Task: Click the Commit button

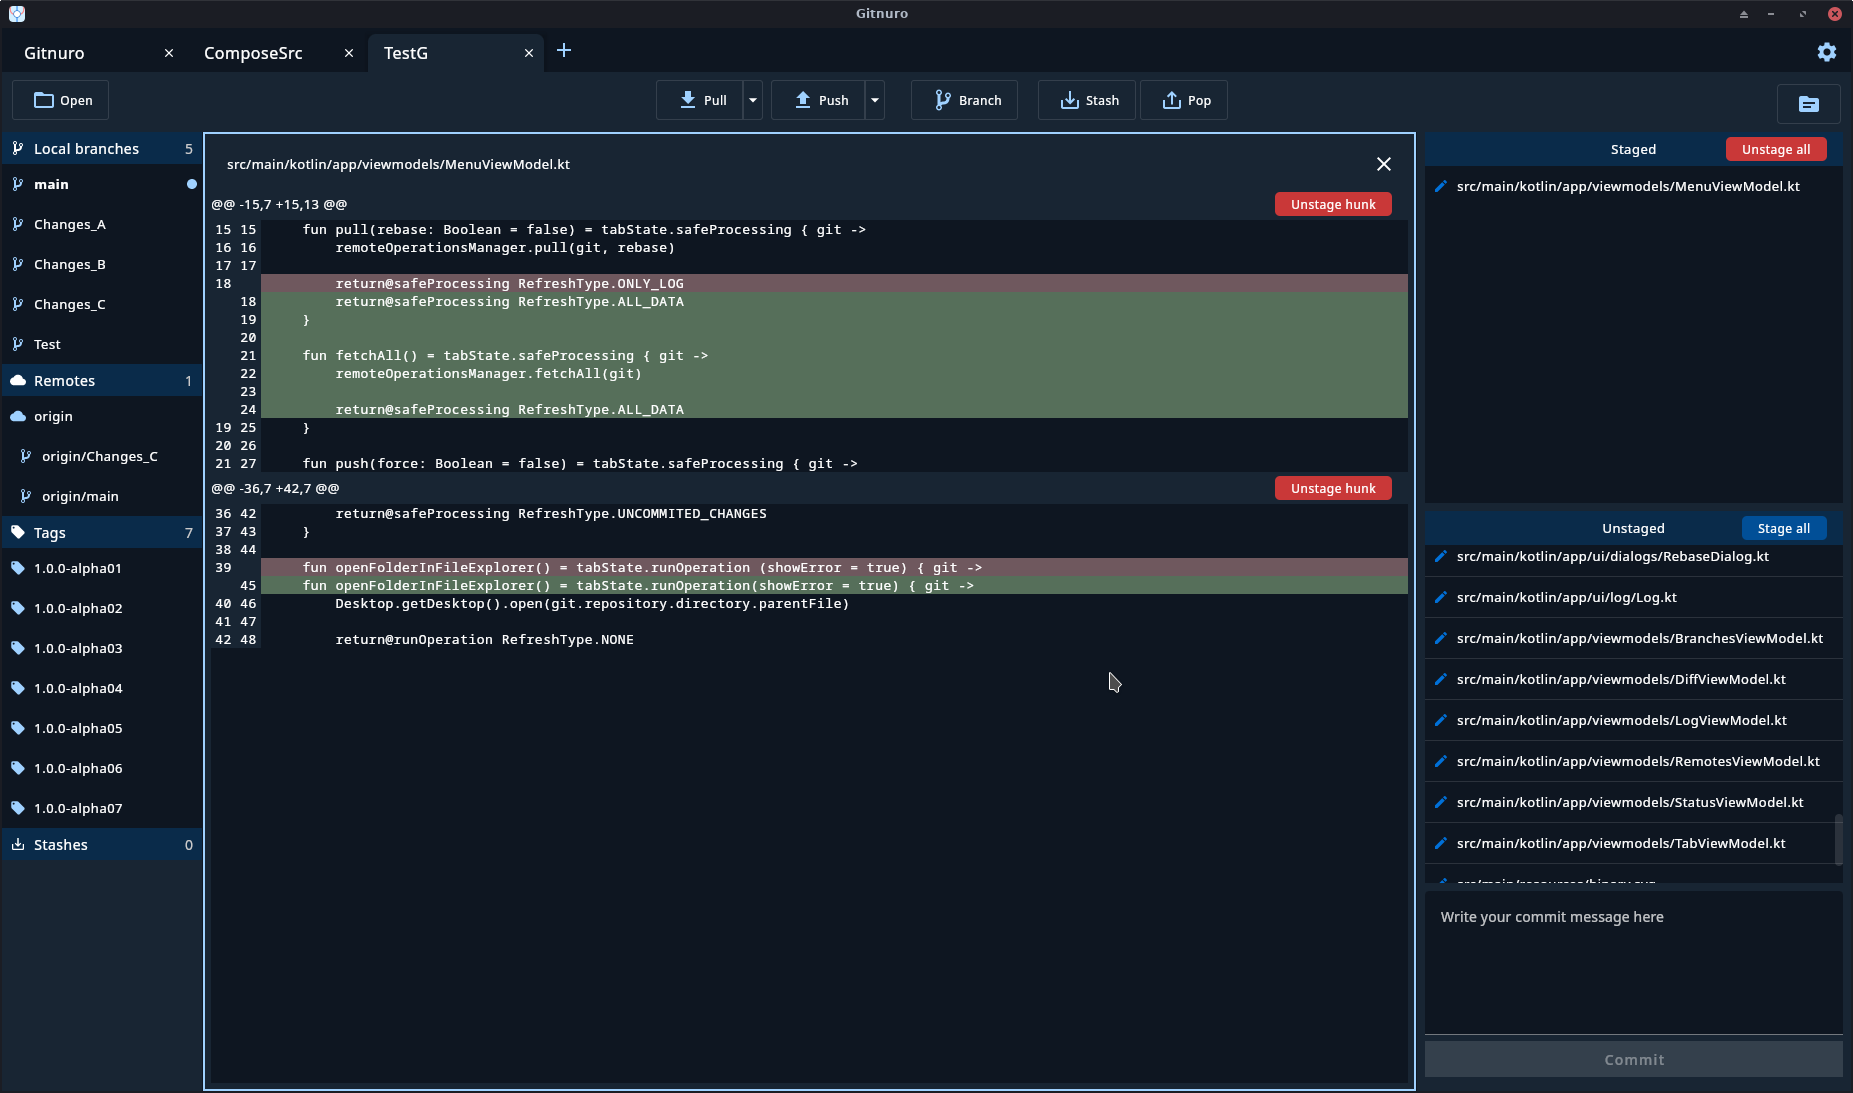Action: (1634, 1059)
